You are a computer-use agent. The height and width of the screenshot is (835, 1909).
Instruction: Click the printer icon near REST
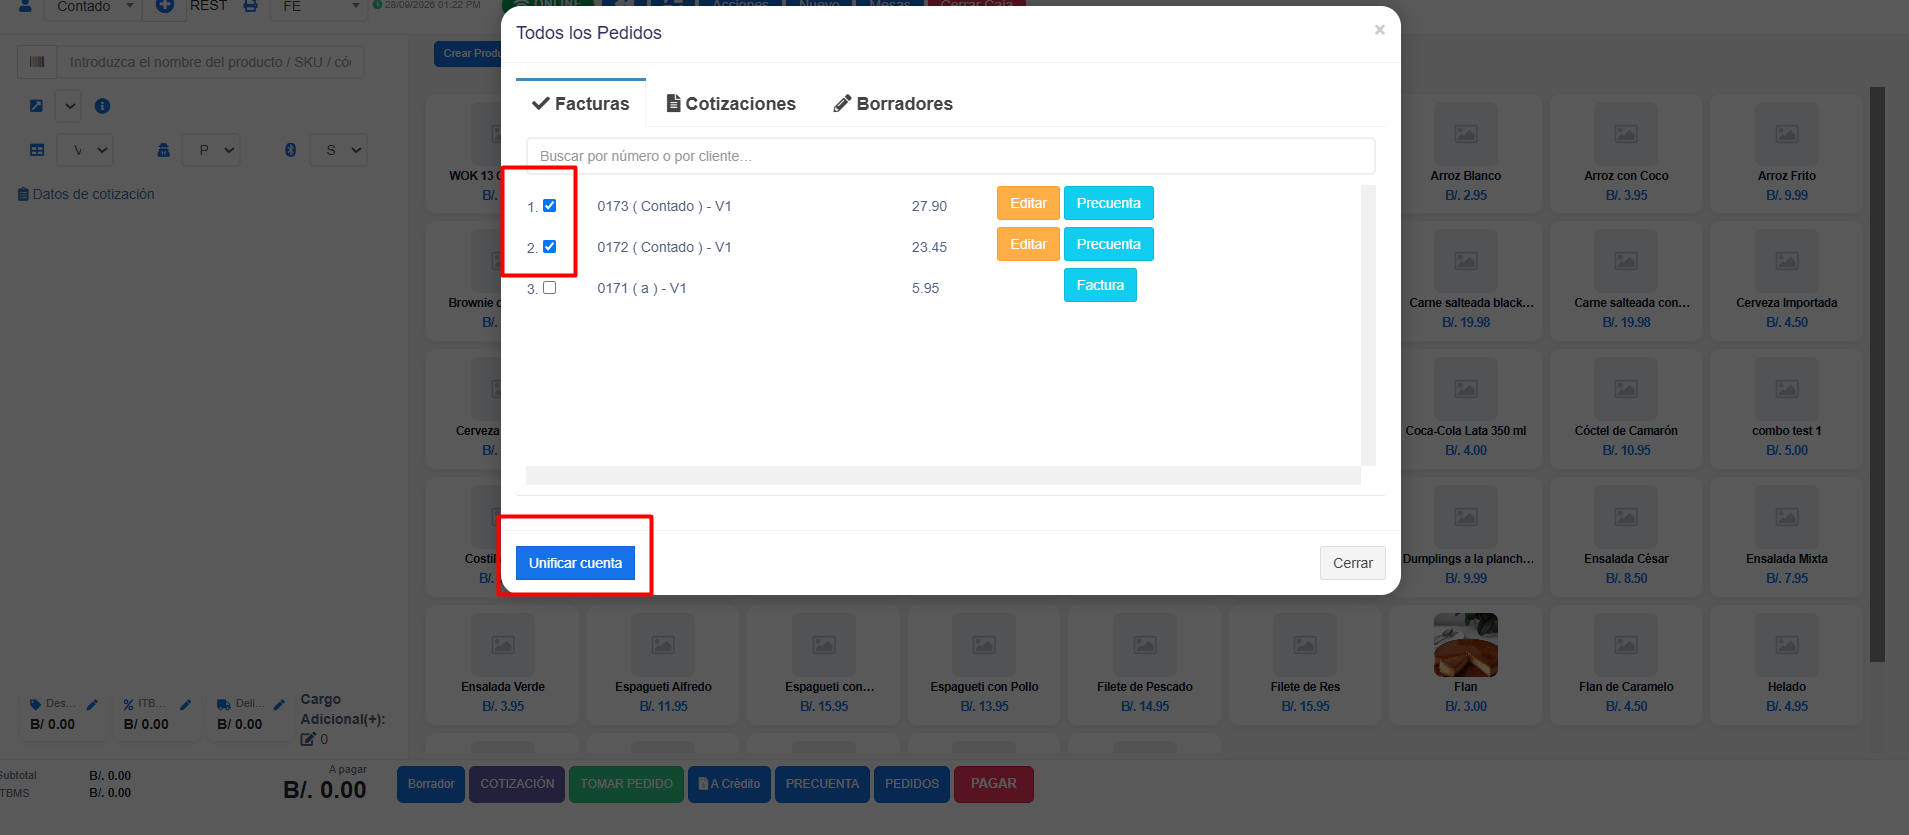[x=250, y=6]
